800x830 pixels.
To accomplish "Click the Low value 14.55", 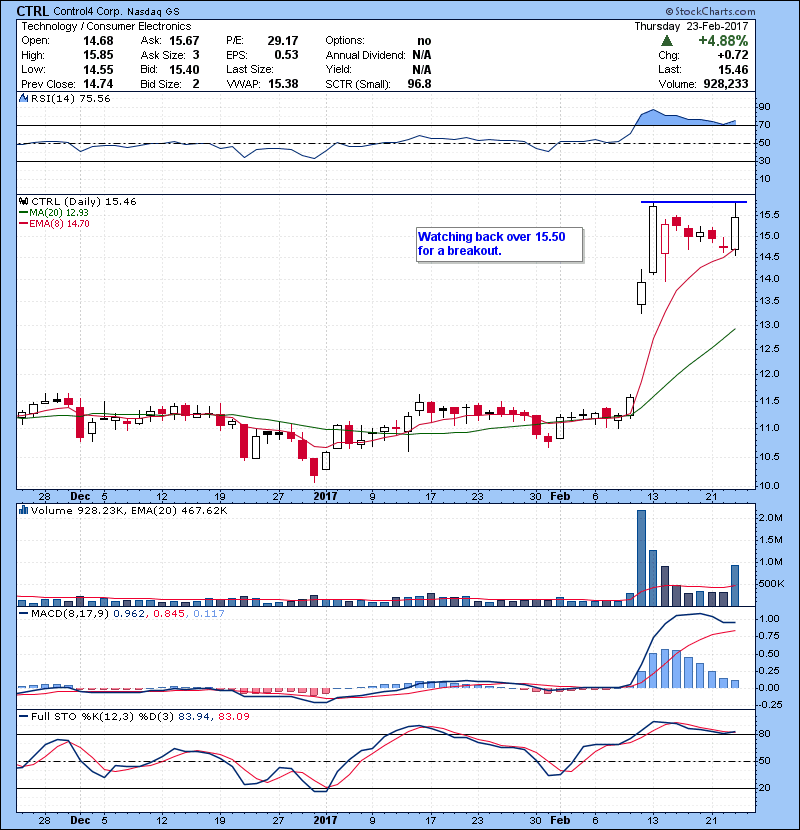I will tap(98, 69).
